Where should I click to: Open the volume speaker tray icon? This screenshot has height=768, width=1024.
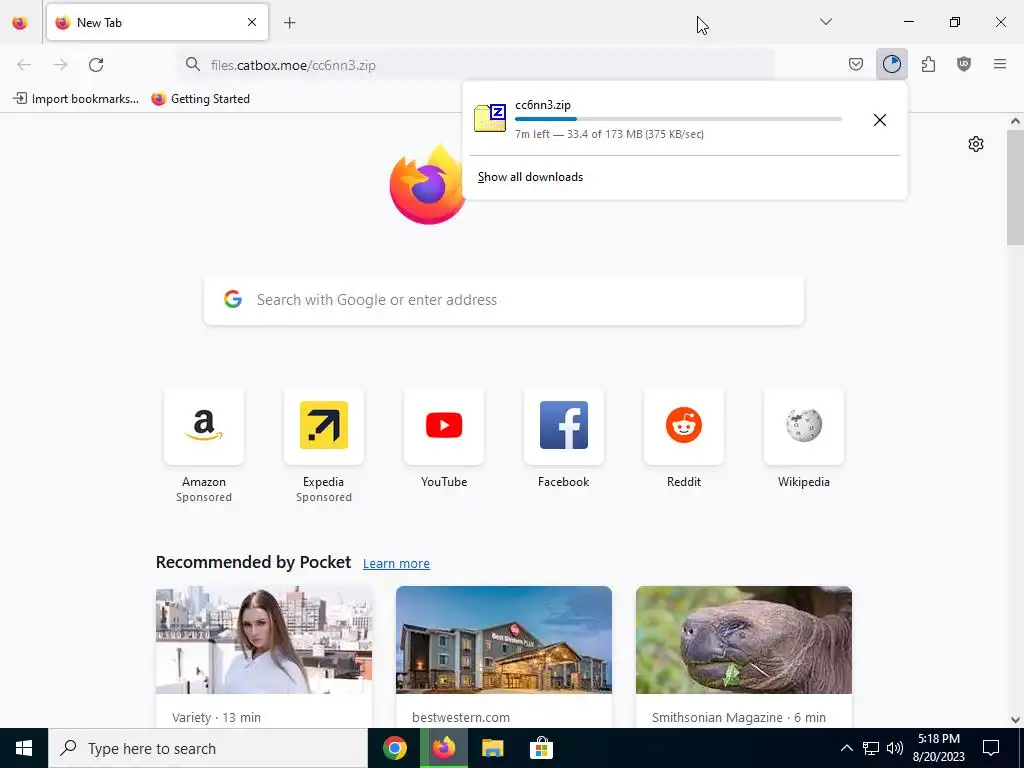click(895, 748)
